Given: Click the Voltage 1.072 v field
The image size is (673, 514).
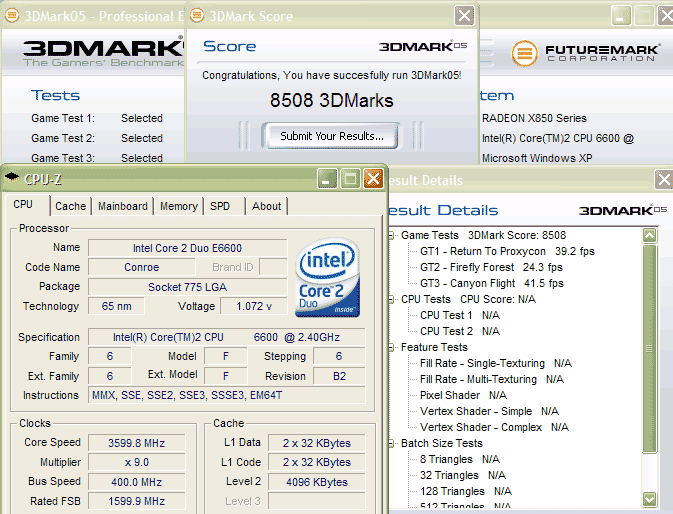Looking at the screenshot, I should point(254,306).
